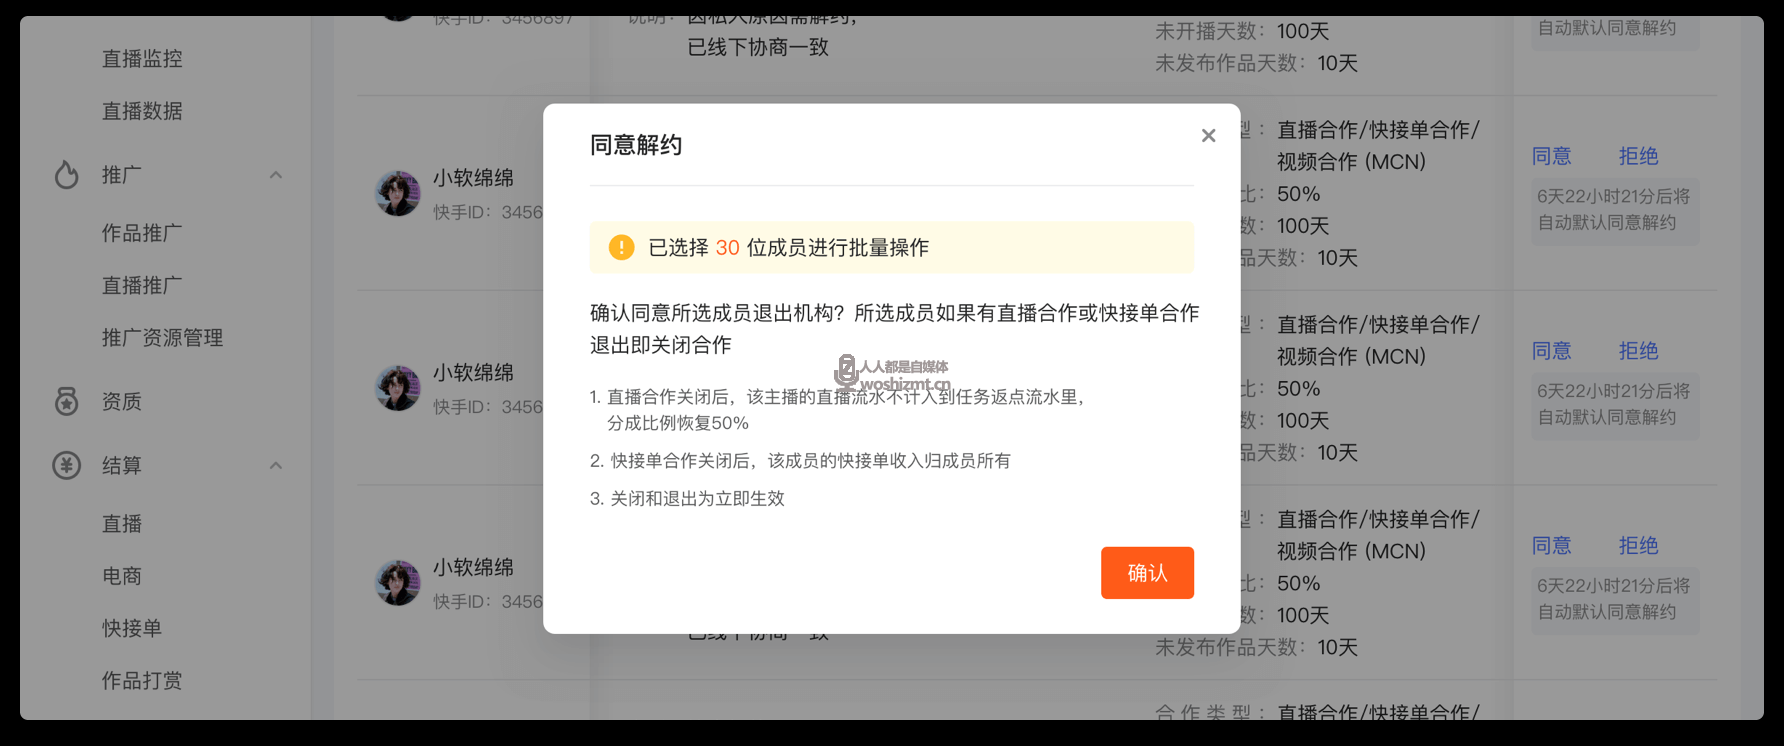
Task: Click the first 小软绵绵 avatar thumbnail
Action: 398,193
